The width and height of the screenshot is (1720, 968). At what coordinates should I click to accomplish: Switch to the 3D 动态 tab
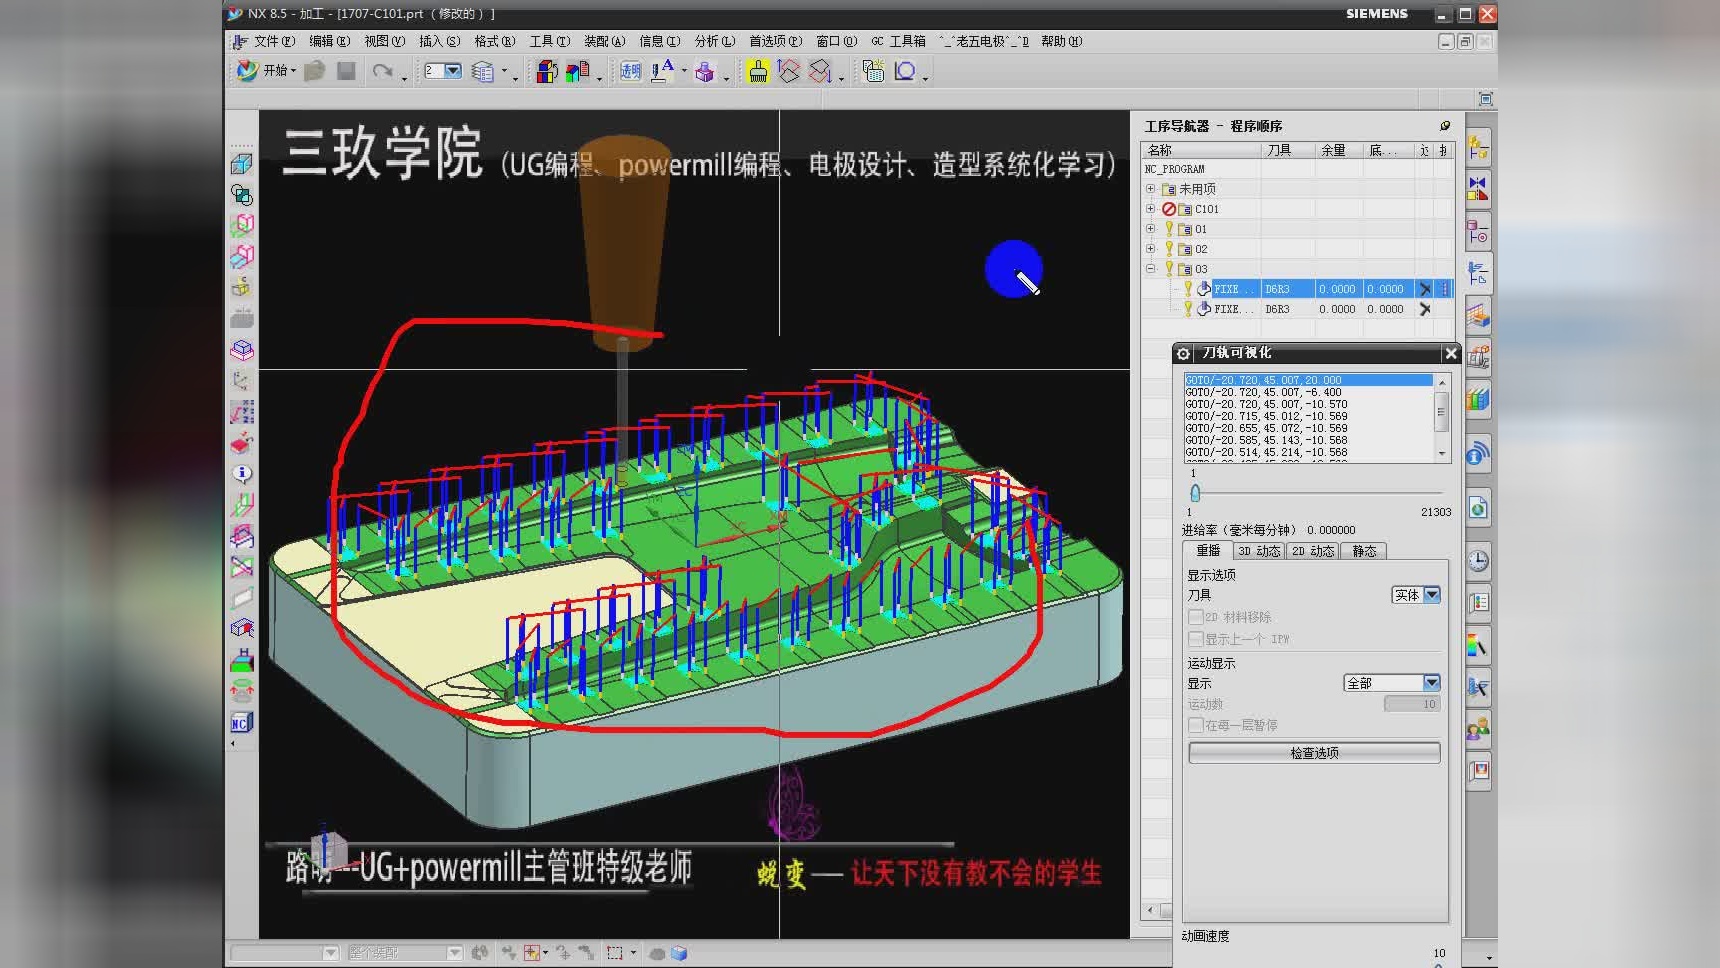(x=1259, y=551)
